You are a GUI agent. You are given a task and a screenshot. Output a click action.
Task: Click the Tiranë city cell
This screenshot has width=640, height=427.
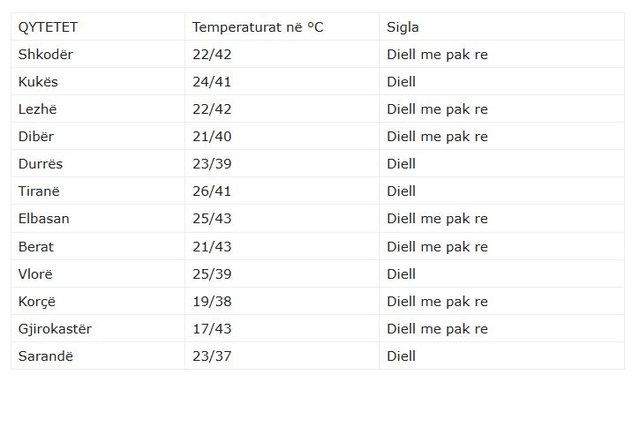coord(40,191)
